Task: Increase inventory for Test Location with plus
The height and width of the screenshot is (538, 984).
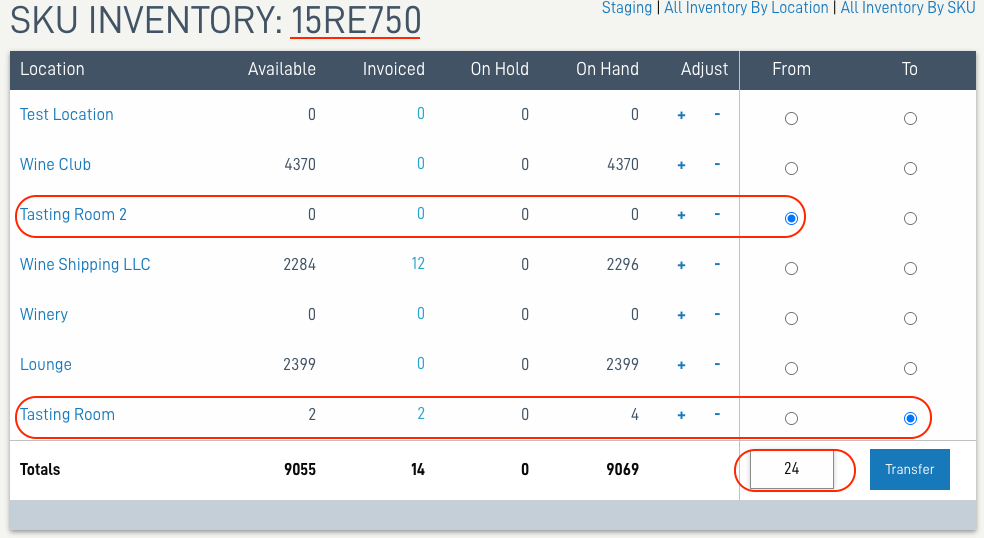Action: [x=681, y=115]
